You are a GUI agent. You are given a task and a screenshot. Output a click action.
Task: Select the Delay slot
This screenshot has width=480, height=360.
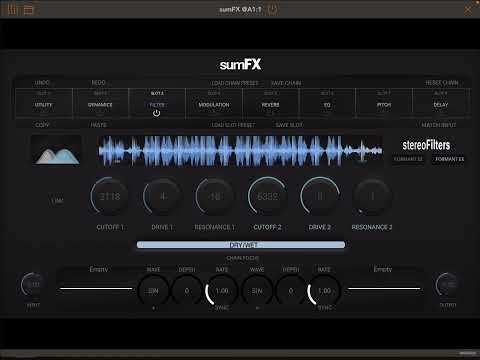click(441, 104)
